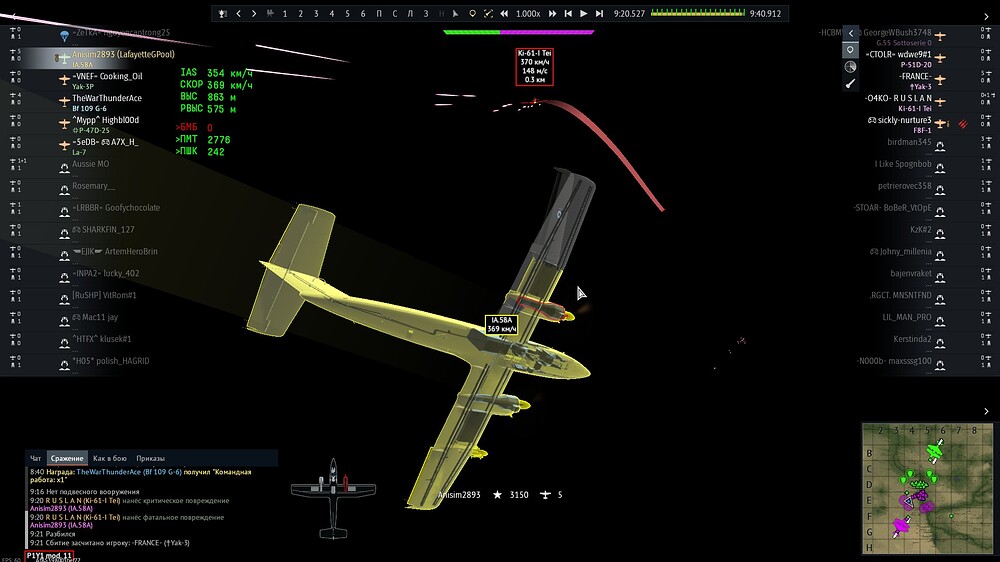Image resolution: width=1000 pixels, height=562 pixels.
Task: Click the replay timeline progress bar
Action: point(698,13)
